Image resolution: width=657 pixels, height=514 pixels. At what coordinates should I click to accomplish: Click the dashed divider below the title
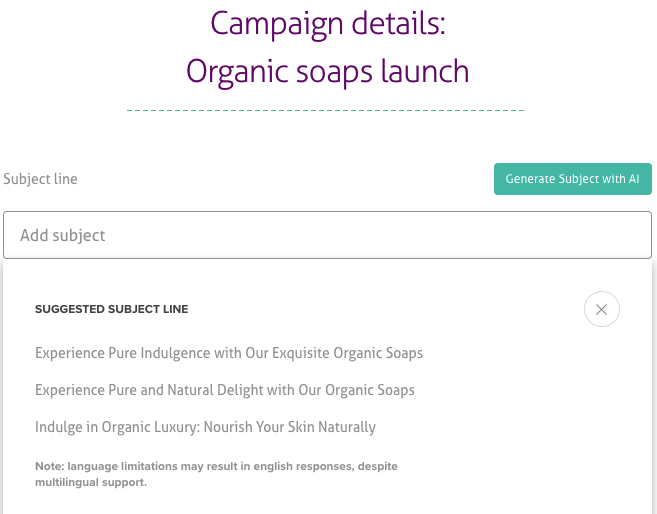(326, 109)
